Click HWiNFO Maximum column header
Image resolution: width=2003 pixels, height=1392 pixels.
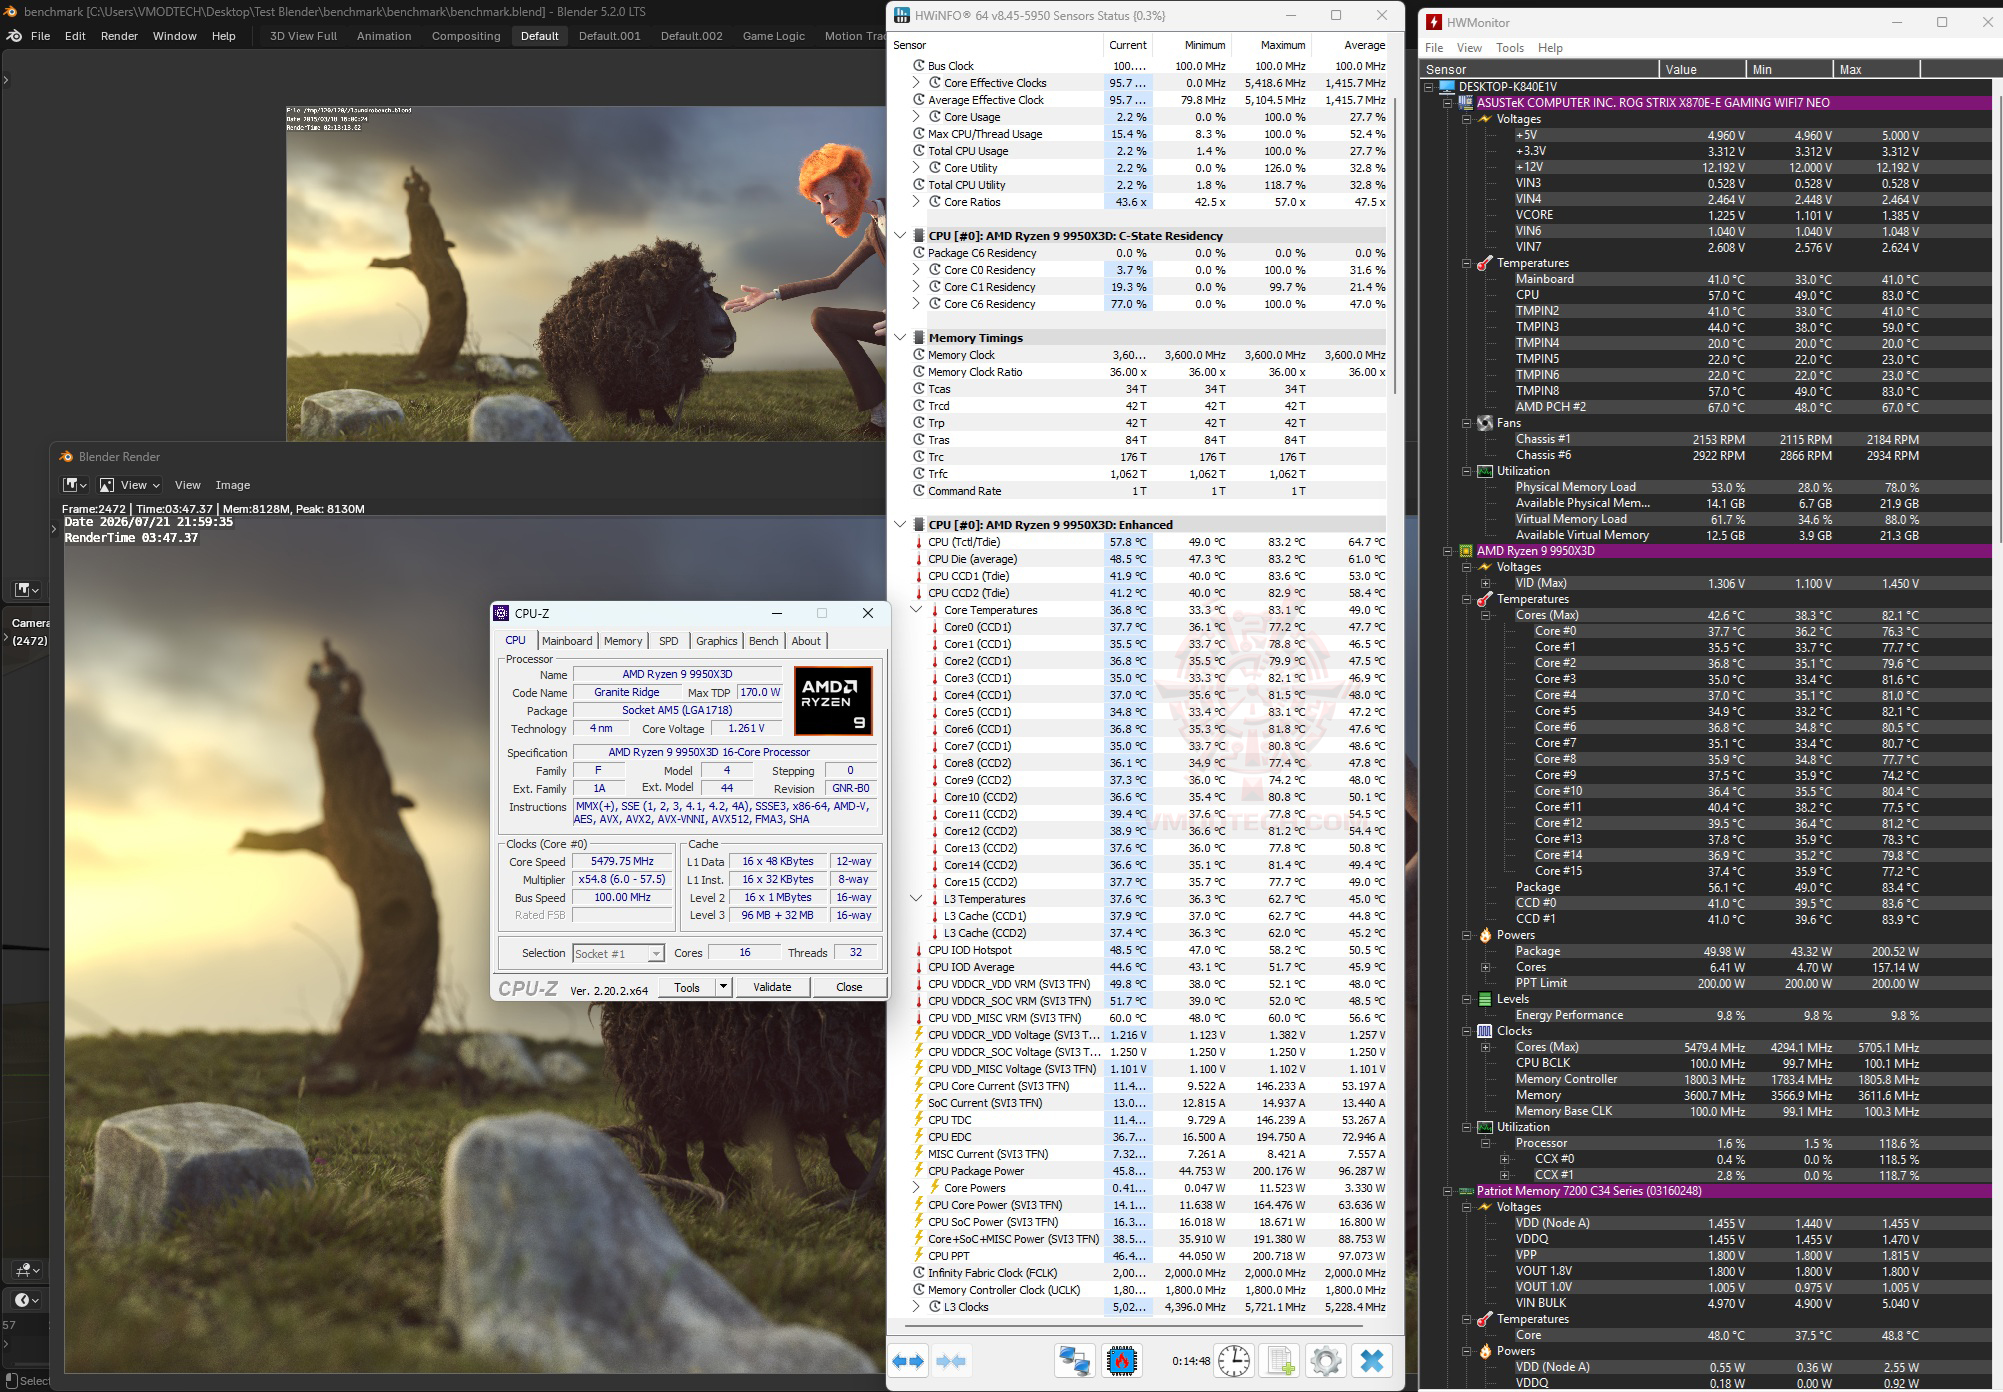coord(1270,45)
